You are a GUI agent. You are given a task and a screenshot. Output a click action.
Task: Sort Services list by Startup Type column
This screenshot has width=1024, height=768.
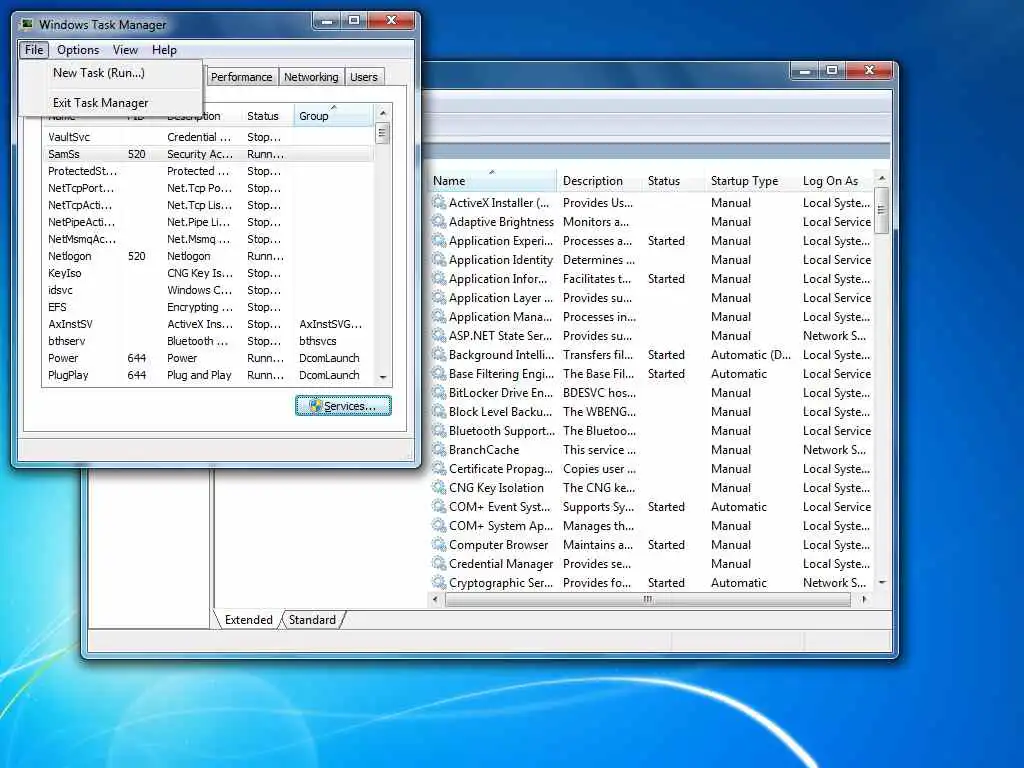point(751,181)
